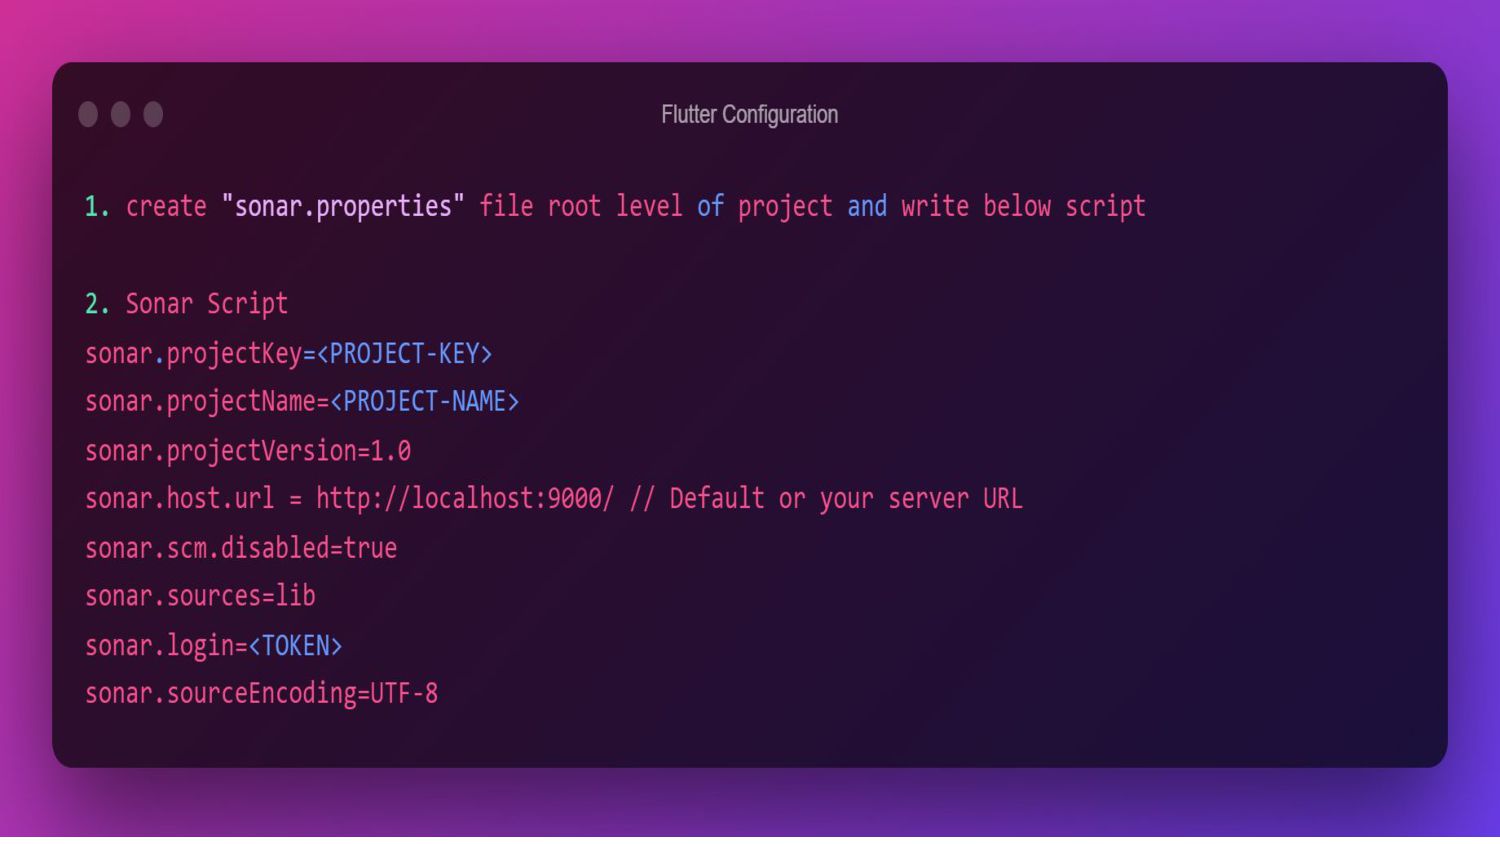Click the <PROJECT-NAME> placeholder
The image size is (1500, 844).
click(424, 401)
